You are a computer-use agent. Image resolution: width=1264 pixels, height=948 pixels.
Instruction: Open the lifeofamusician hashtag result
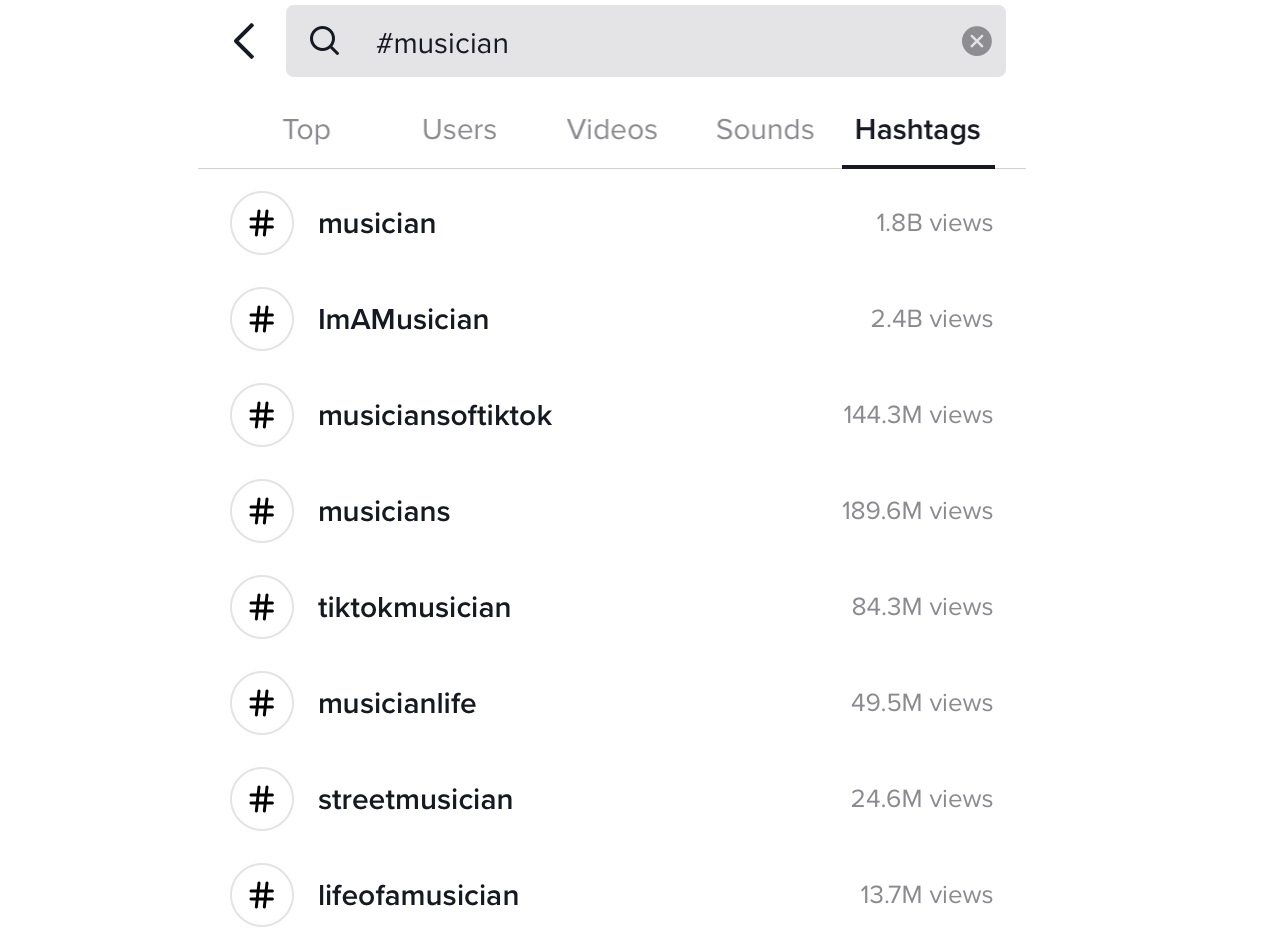(612, 895)
